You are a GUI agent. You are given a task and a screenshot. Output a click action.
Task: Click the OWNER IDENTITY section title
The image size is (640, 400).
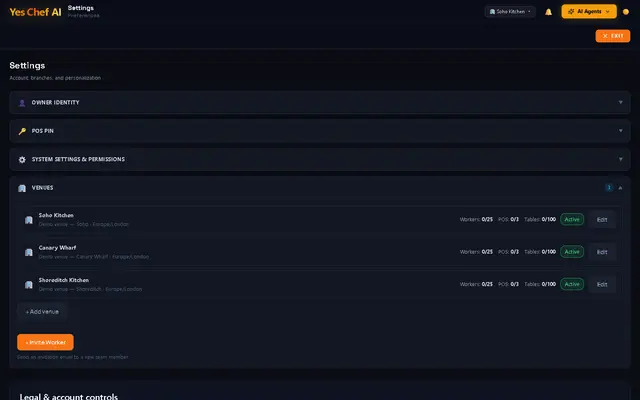point(56,102)
